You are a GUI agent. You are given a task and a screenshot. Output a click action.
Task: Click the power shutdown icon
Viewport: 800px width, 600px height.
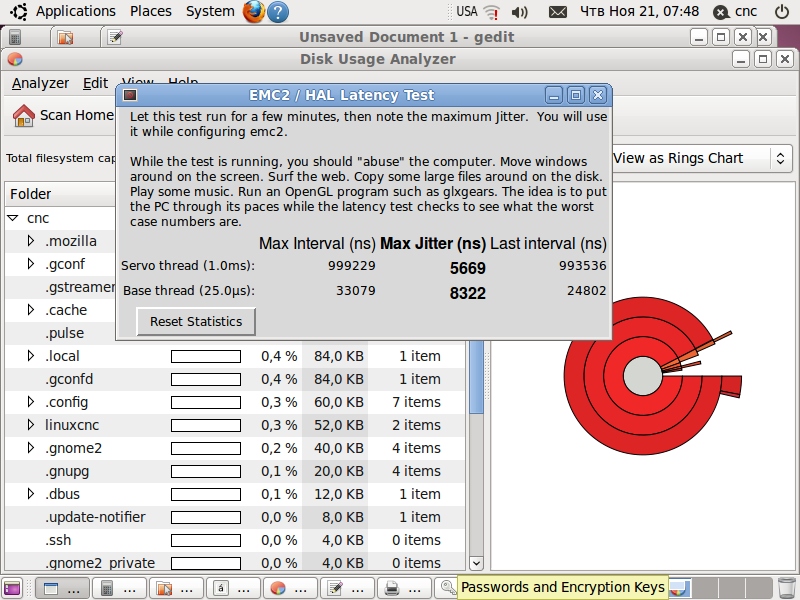point(782,12)
